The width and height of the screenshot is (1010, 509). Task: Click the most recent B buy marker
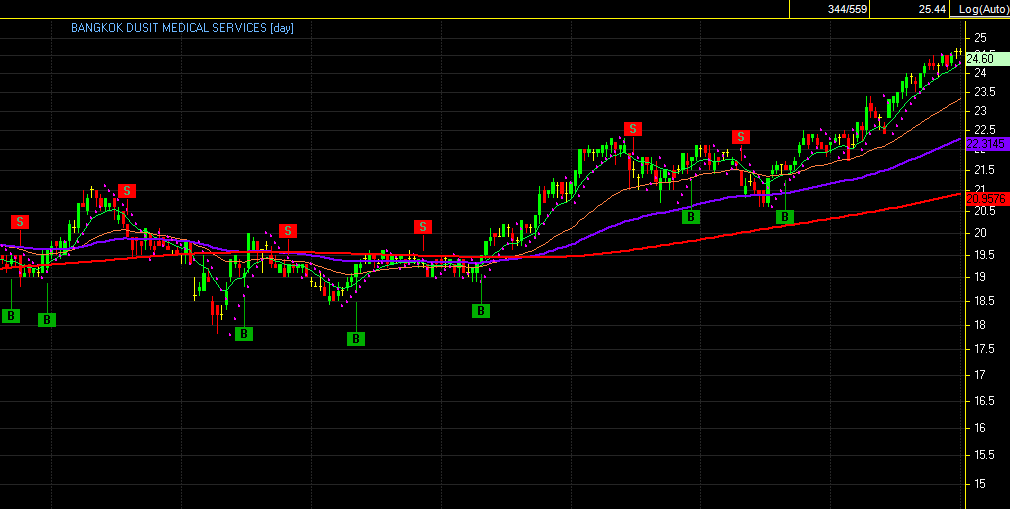785,216
